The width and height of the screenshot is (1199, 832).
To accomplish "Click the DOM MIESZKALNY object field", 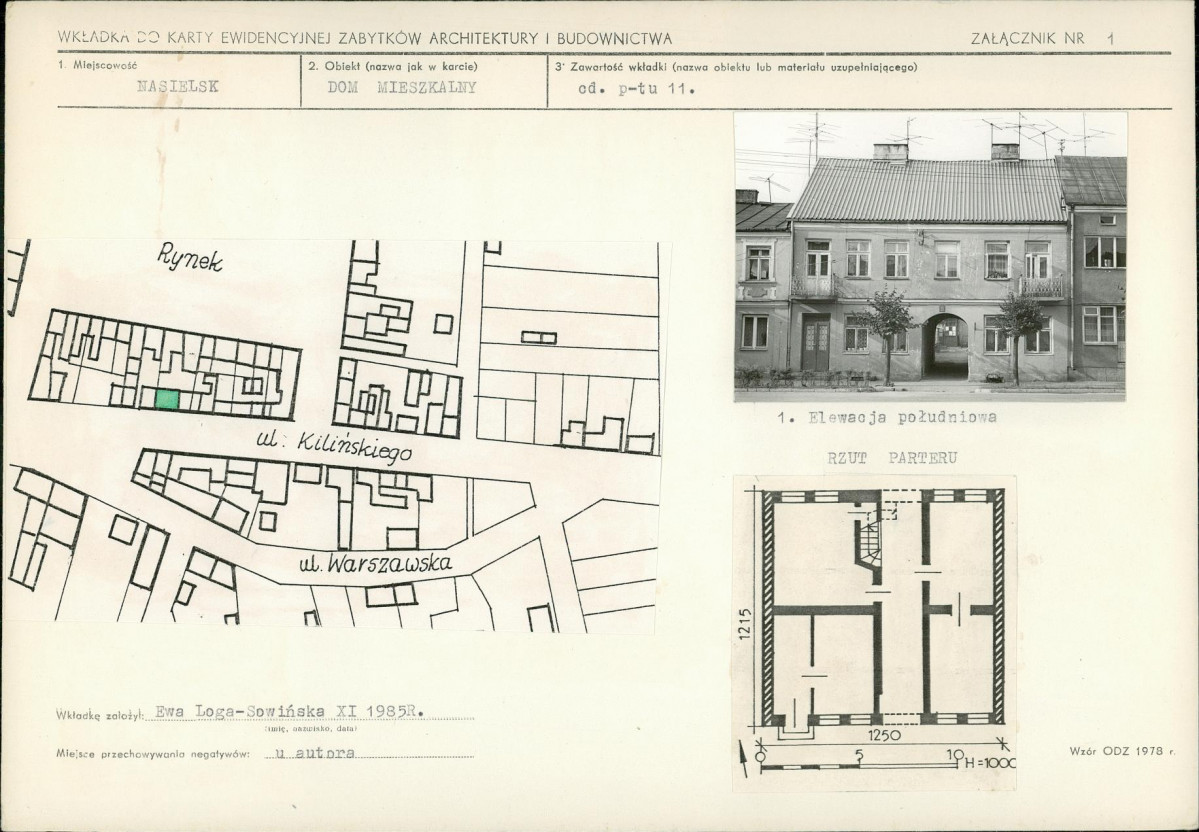I will (x=402, y=87).
